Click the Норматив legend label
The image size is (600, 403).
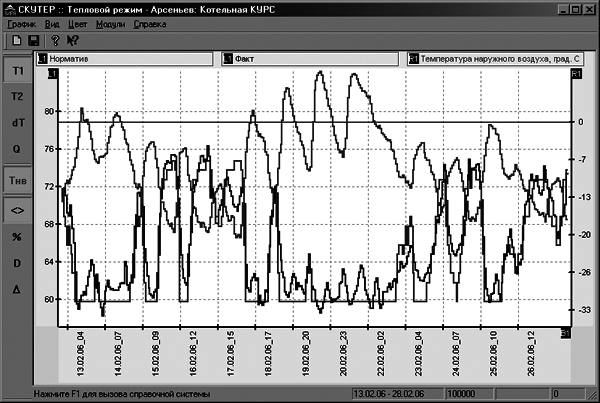(69, 59)
